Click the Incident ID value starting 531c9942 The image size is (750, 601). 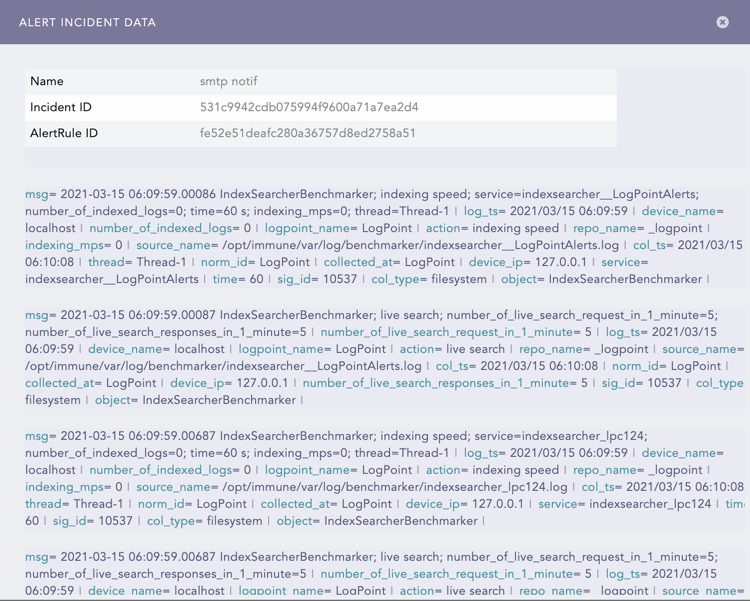[309, 107]
